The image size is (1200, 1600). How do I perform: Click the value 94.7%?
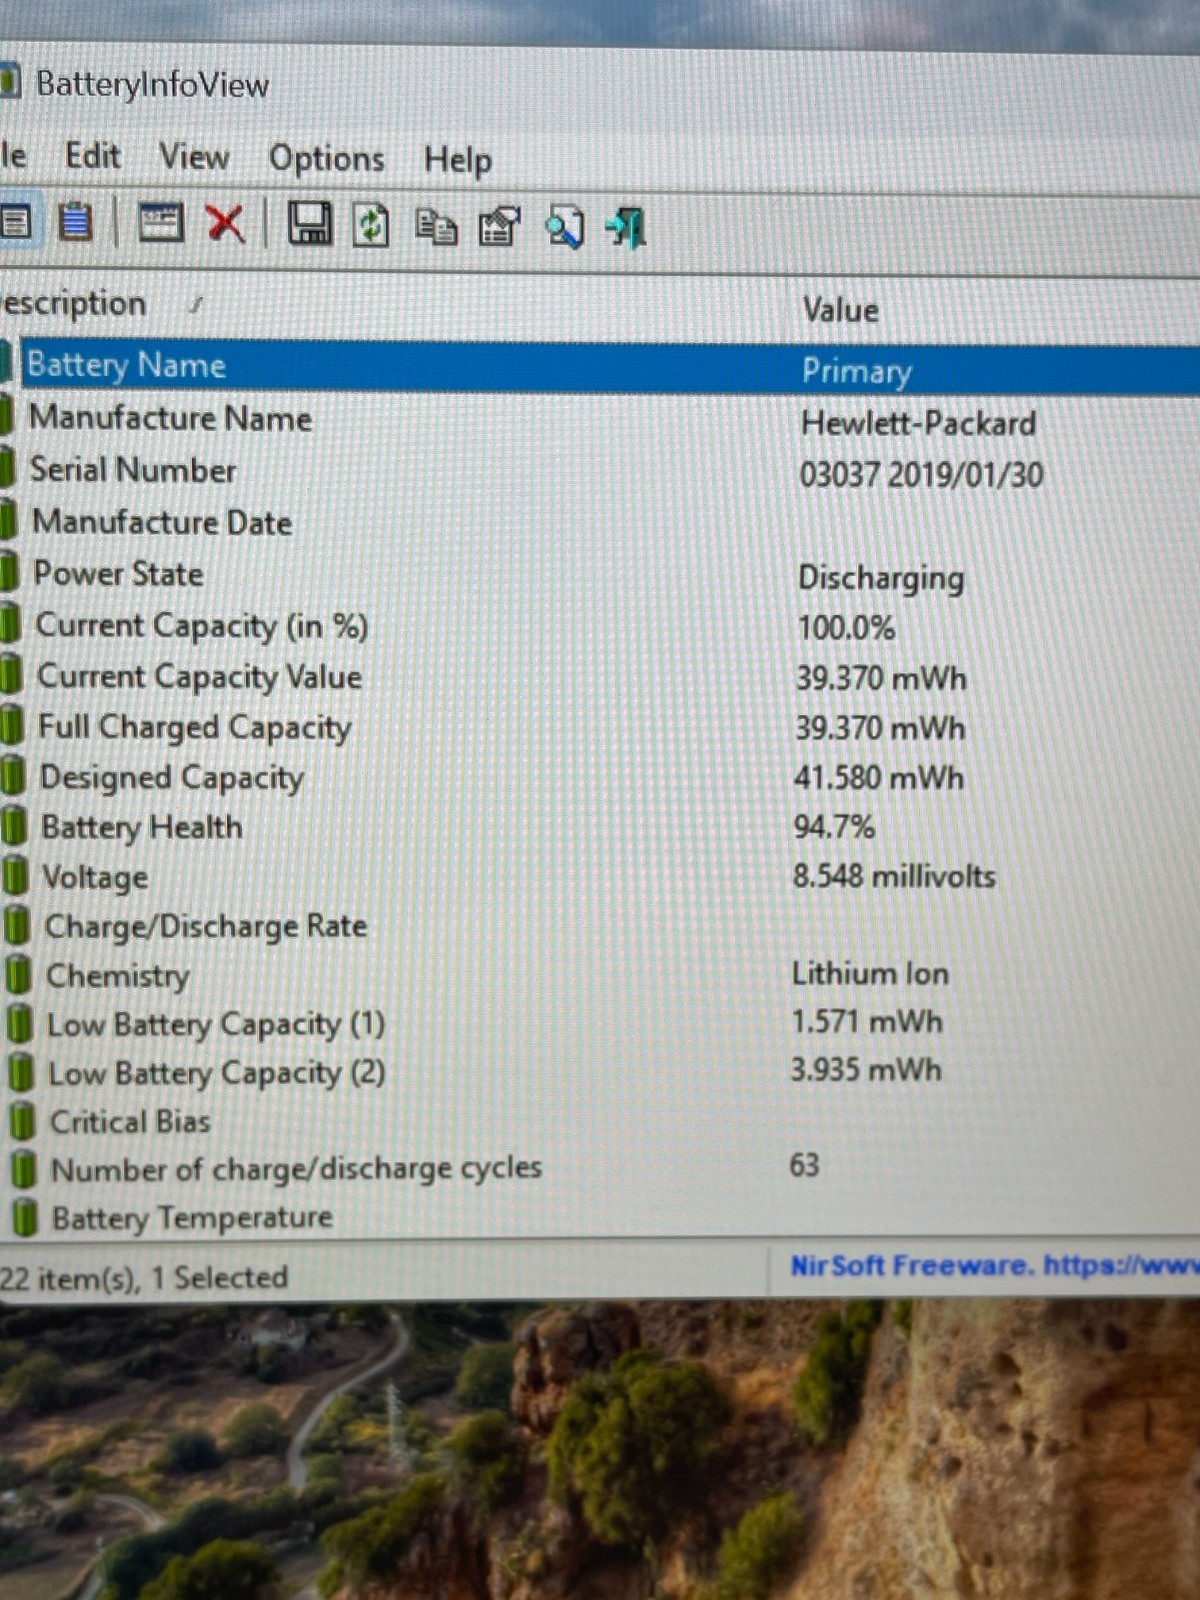(834, 827)
